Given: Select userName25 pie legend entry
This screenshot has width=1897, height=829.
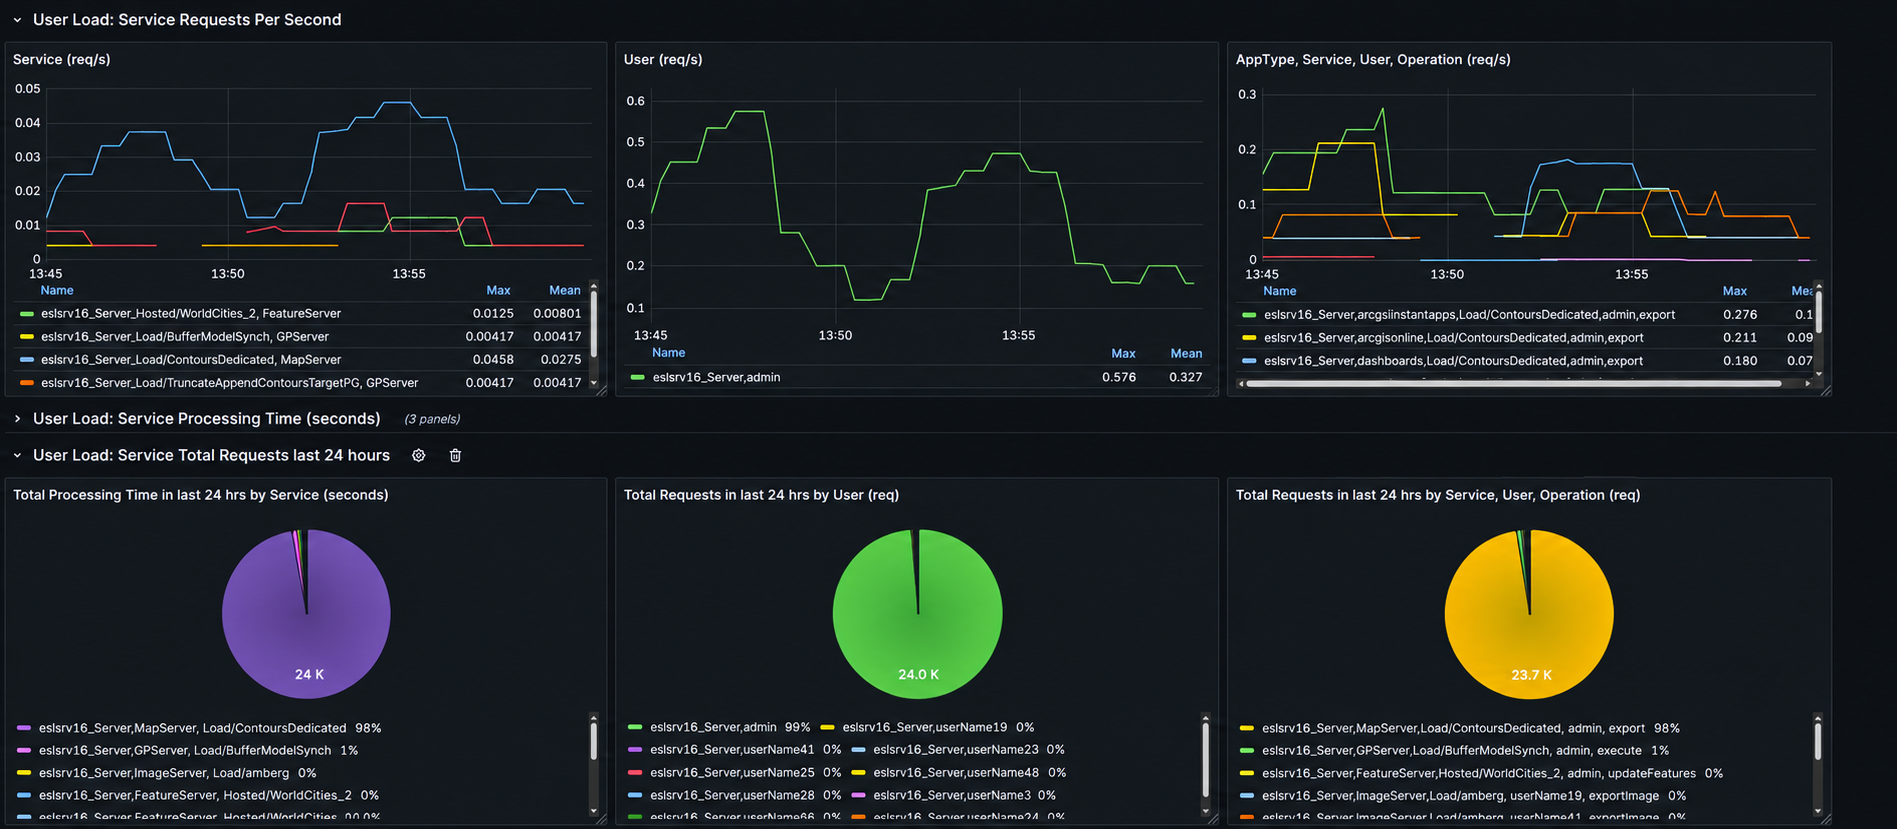Looking at the screenshot, I should (x=735, y=772).
